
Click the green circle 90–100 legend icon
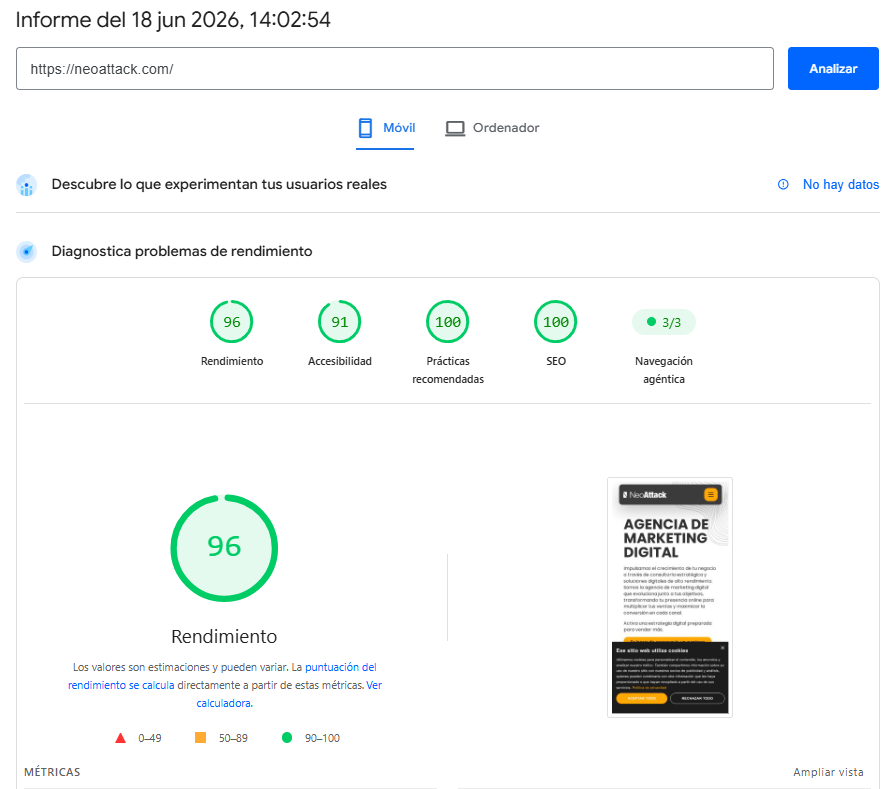287,737
